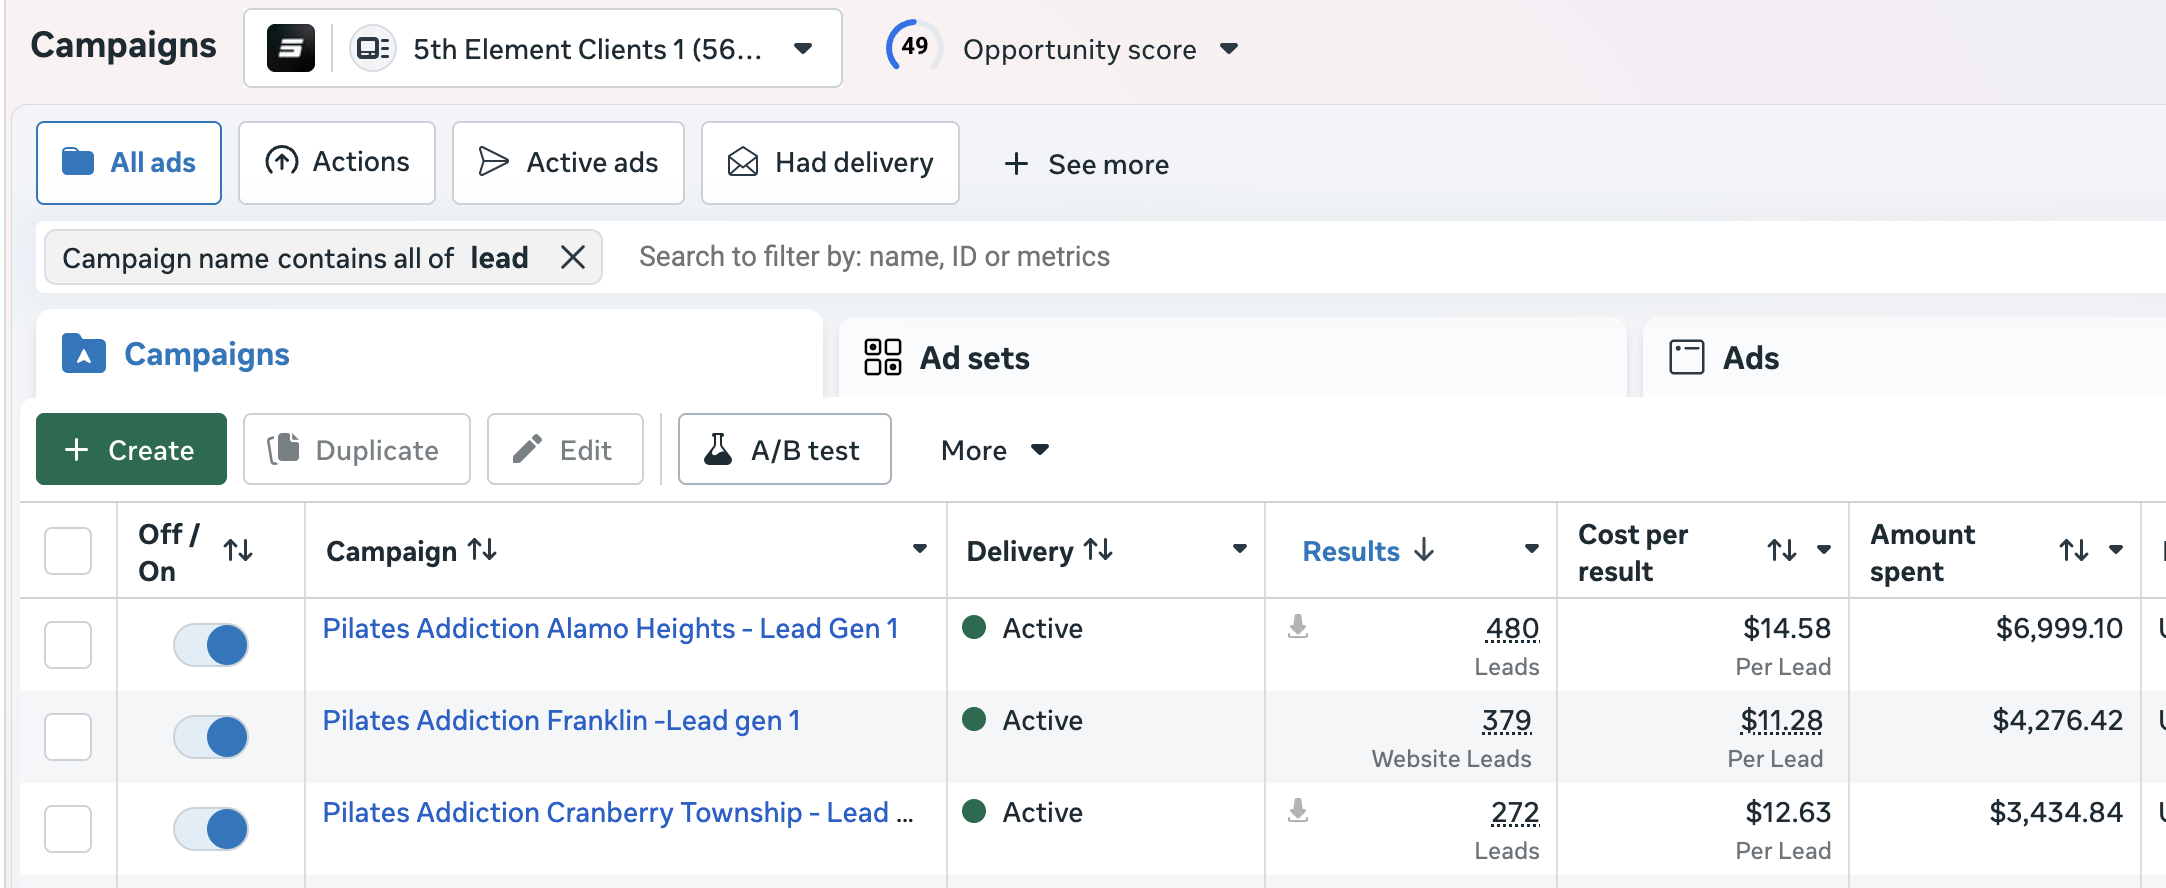Screen dimensions: 2166x888
Task: Open Pilates Addiction Franklin campaign link
Action: (561, 721)
